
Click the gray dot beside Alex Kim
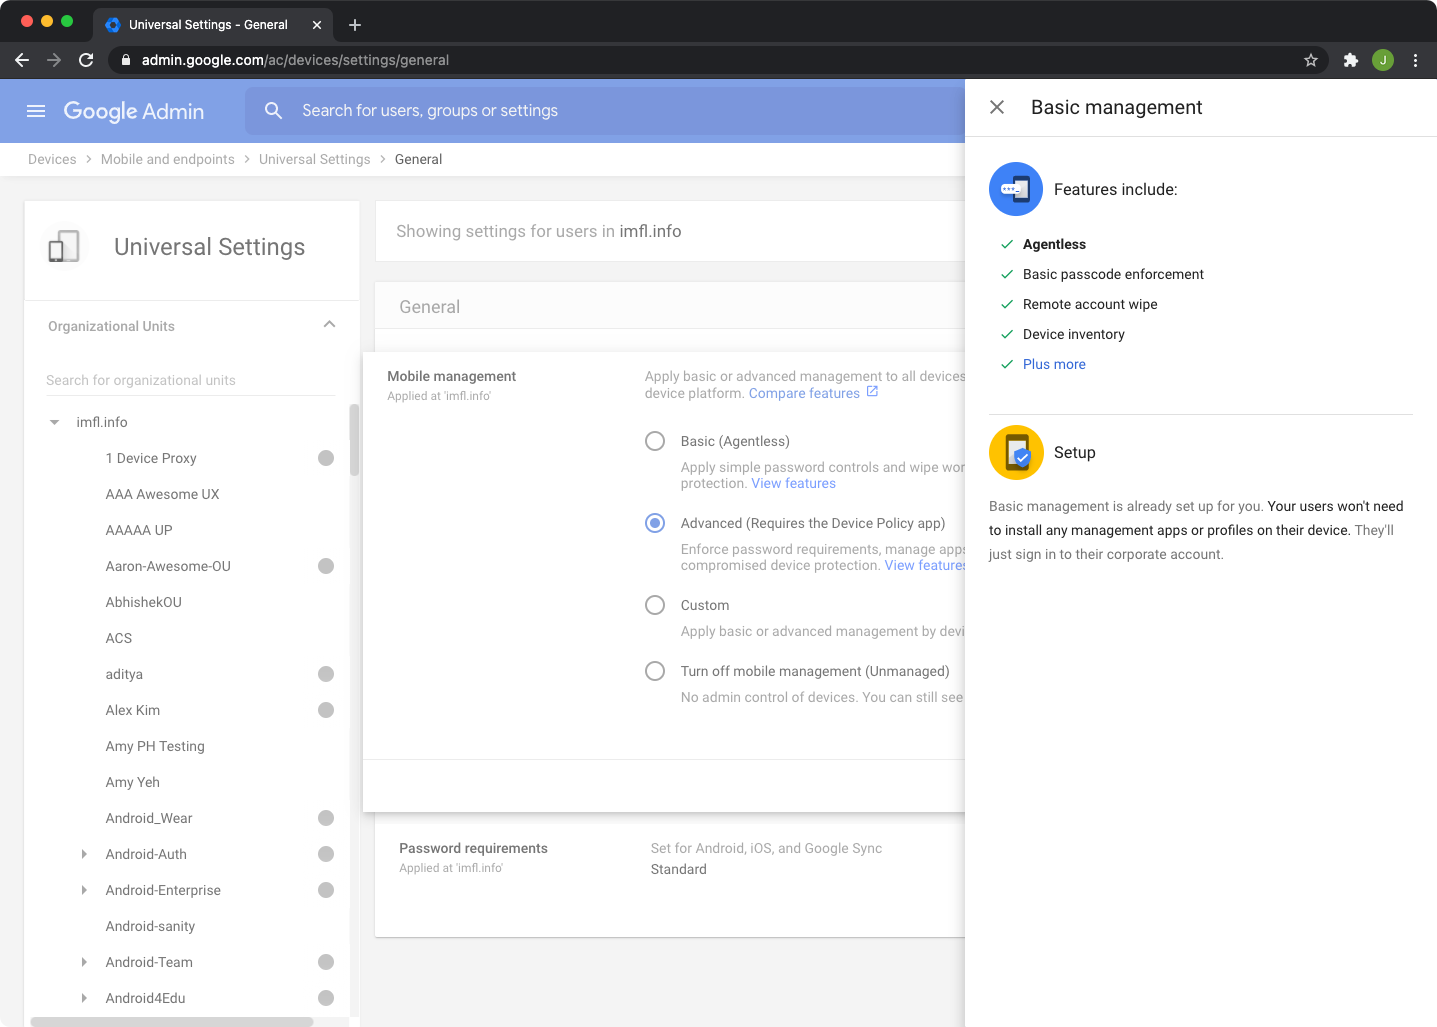(x=326, y=710)
